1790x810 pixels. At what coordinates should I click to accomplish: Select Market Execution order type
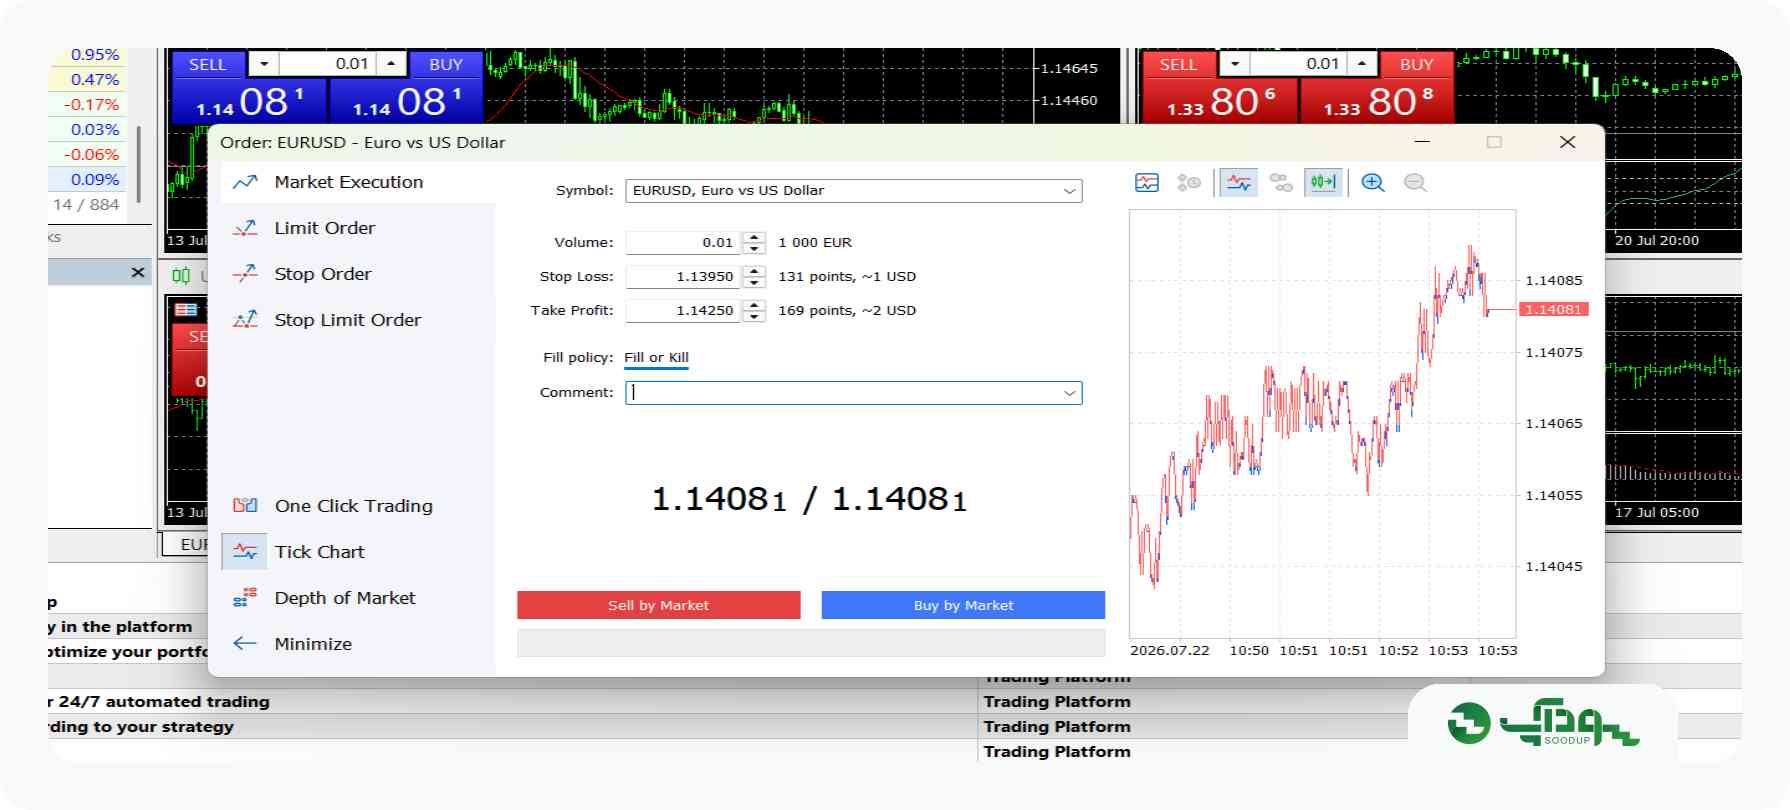click(x=358, y=182)
